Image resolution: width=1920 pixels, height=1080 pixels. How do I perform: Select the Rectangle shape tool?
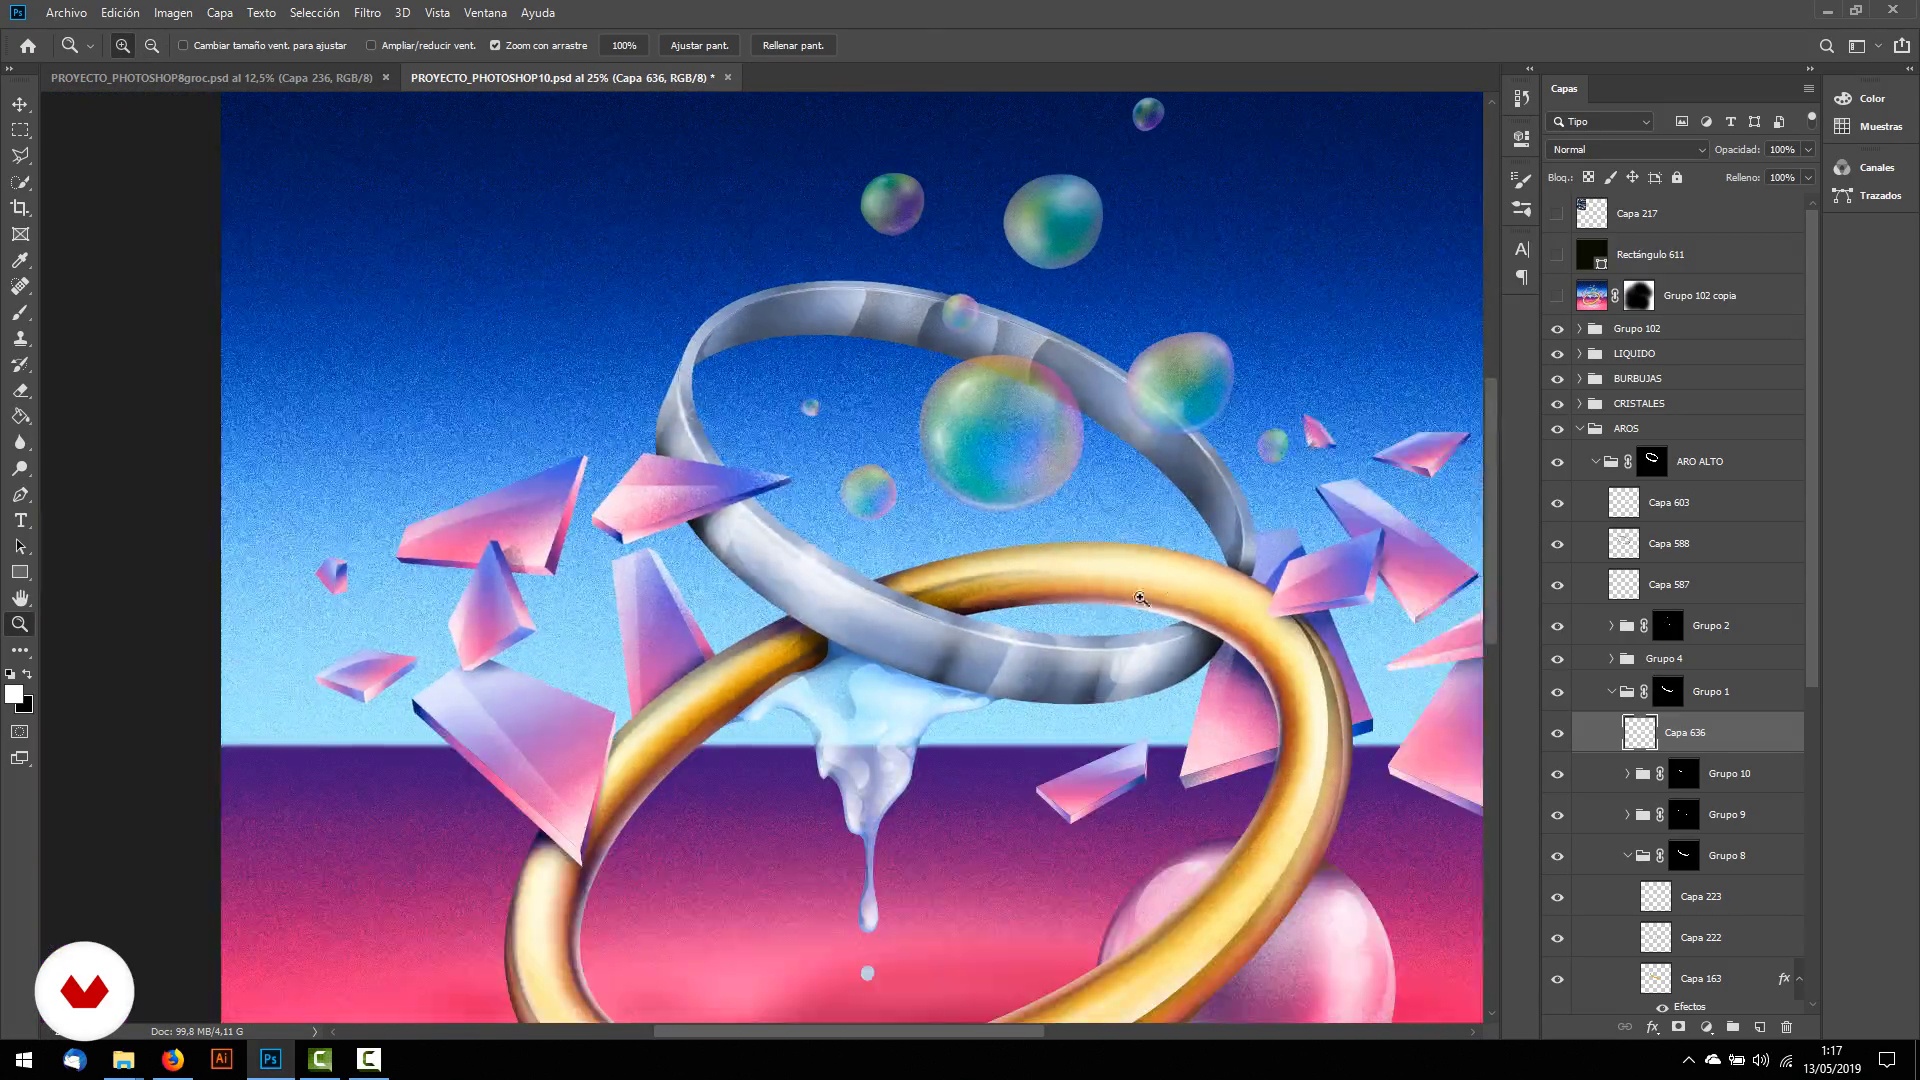pyautogui.click(x=20, y=572)
